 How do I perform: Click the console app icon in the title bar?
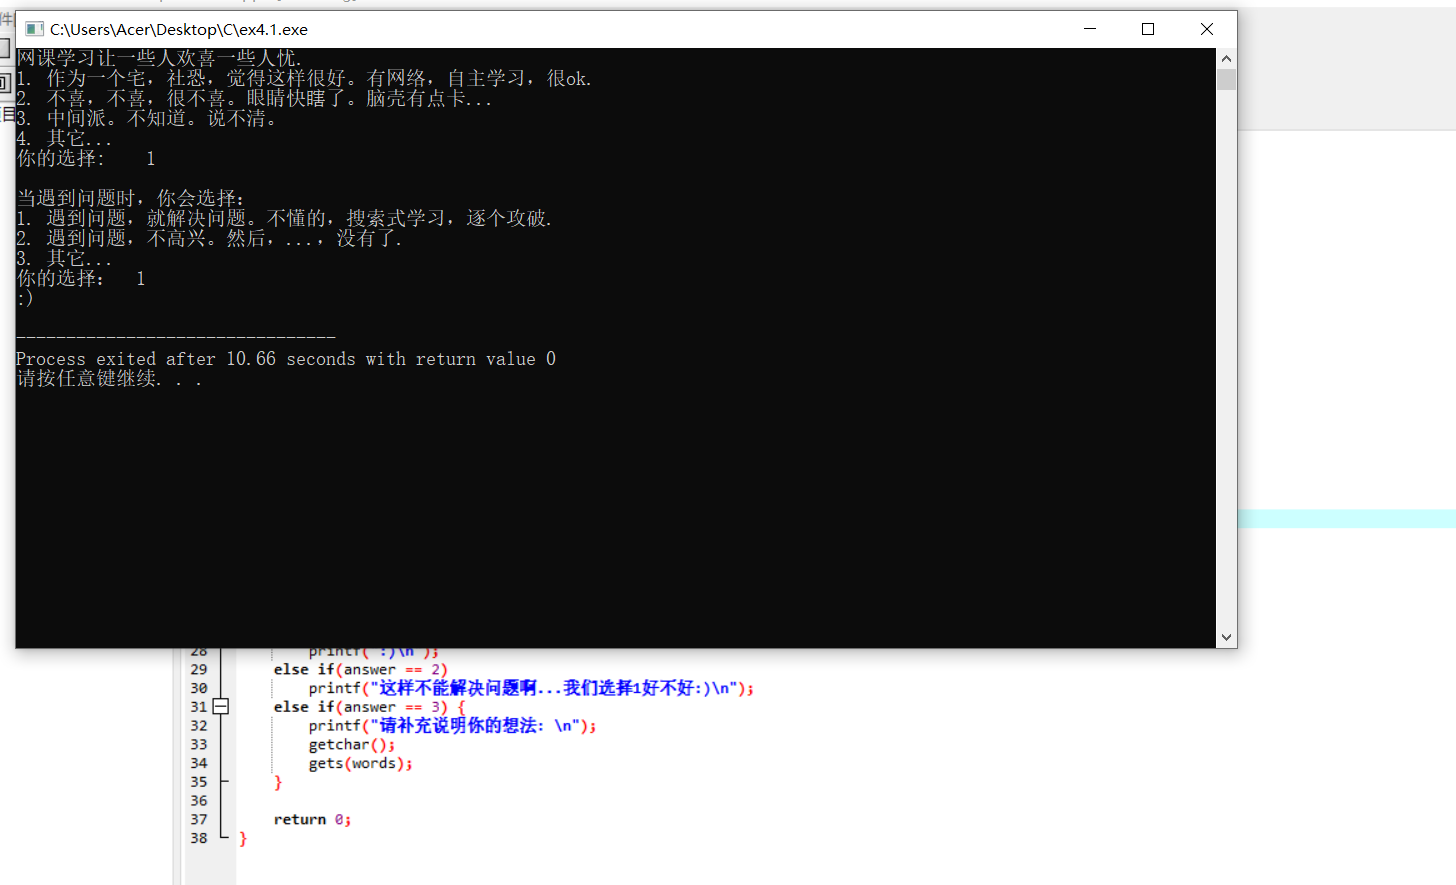click(34, 29)
